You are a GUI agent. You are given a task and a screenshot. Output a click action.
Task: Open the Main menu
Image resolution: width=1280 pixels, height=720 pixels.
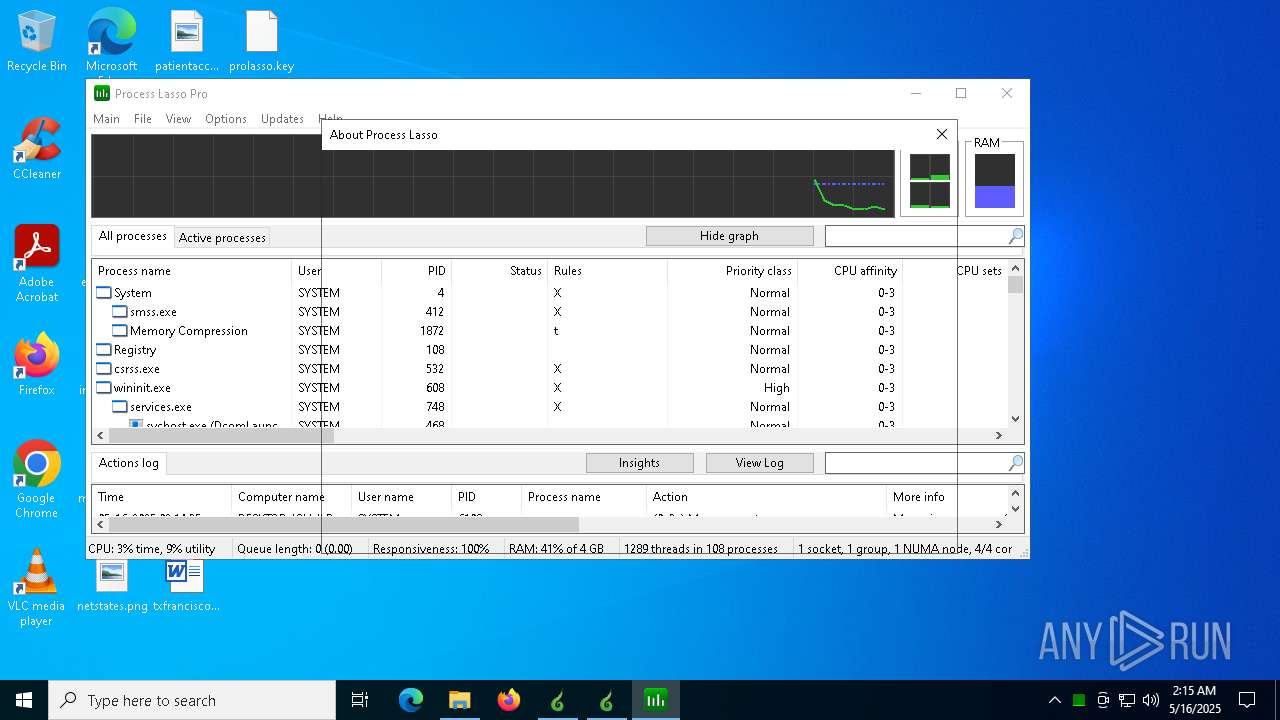tap(106, 119)
